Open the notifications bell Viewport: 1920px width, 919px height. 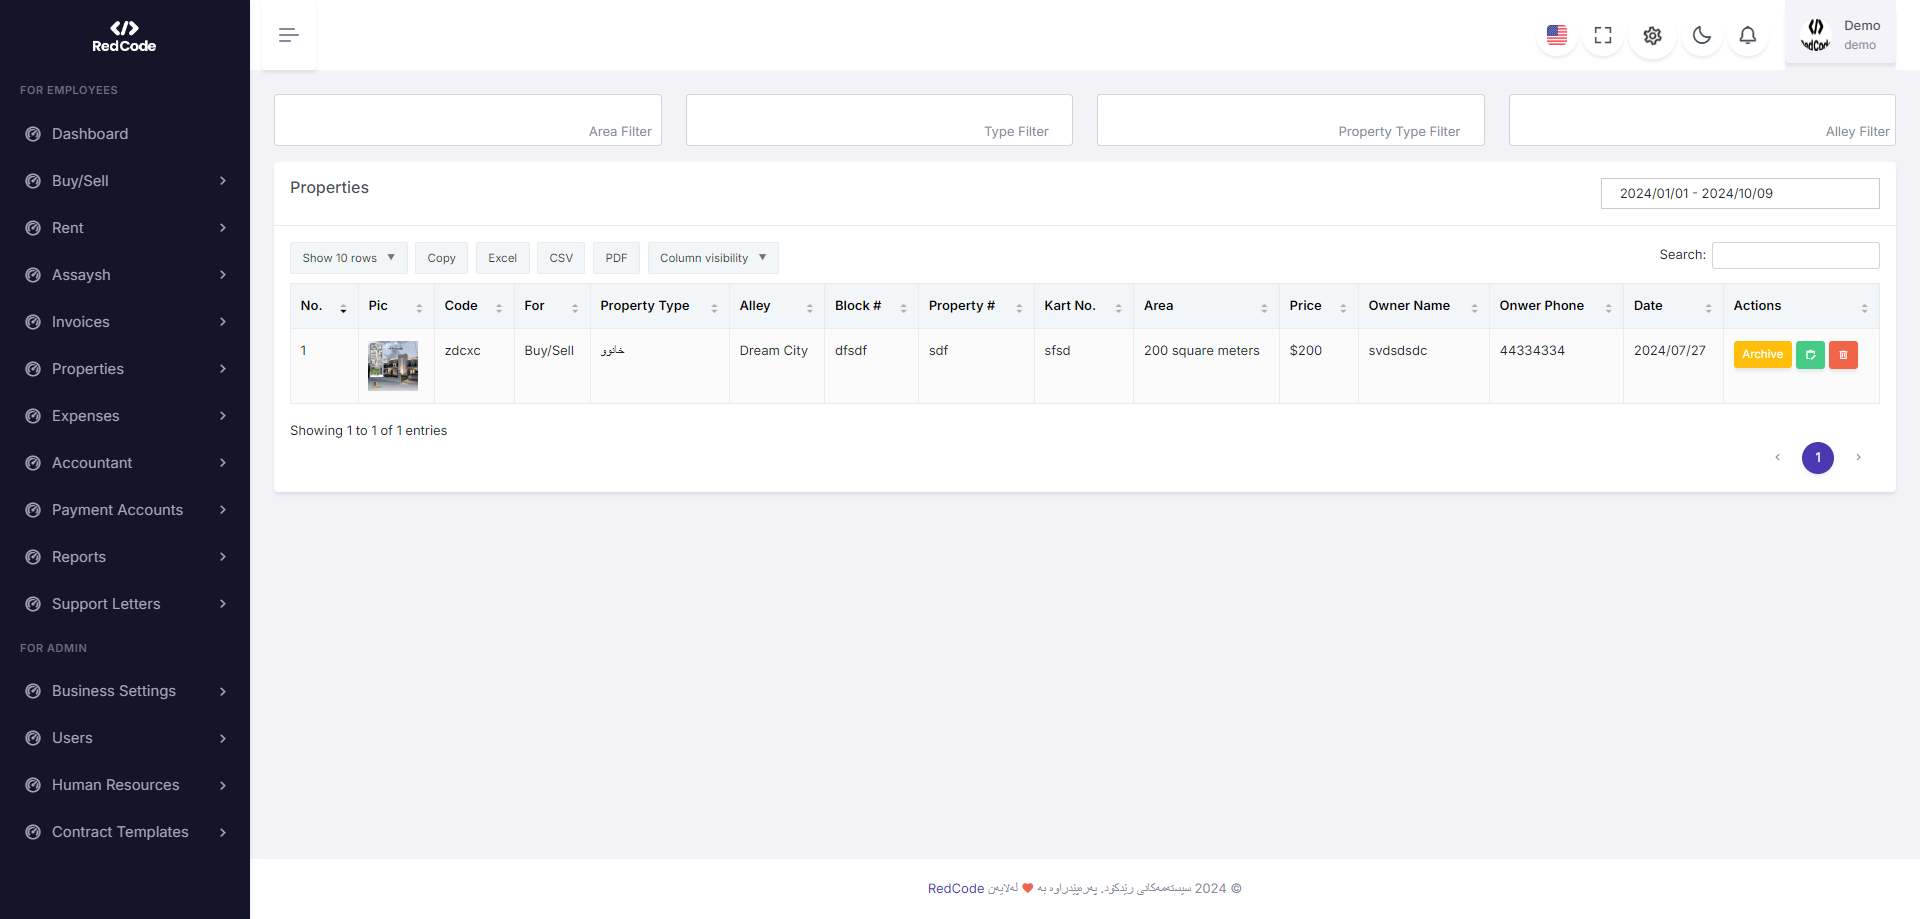[x=1747, y=36]
